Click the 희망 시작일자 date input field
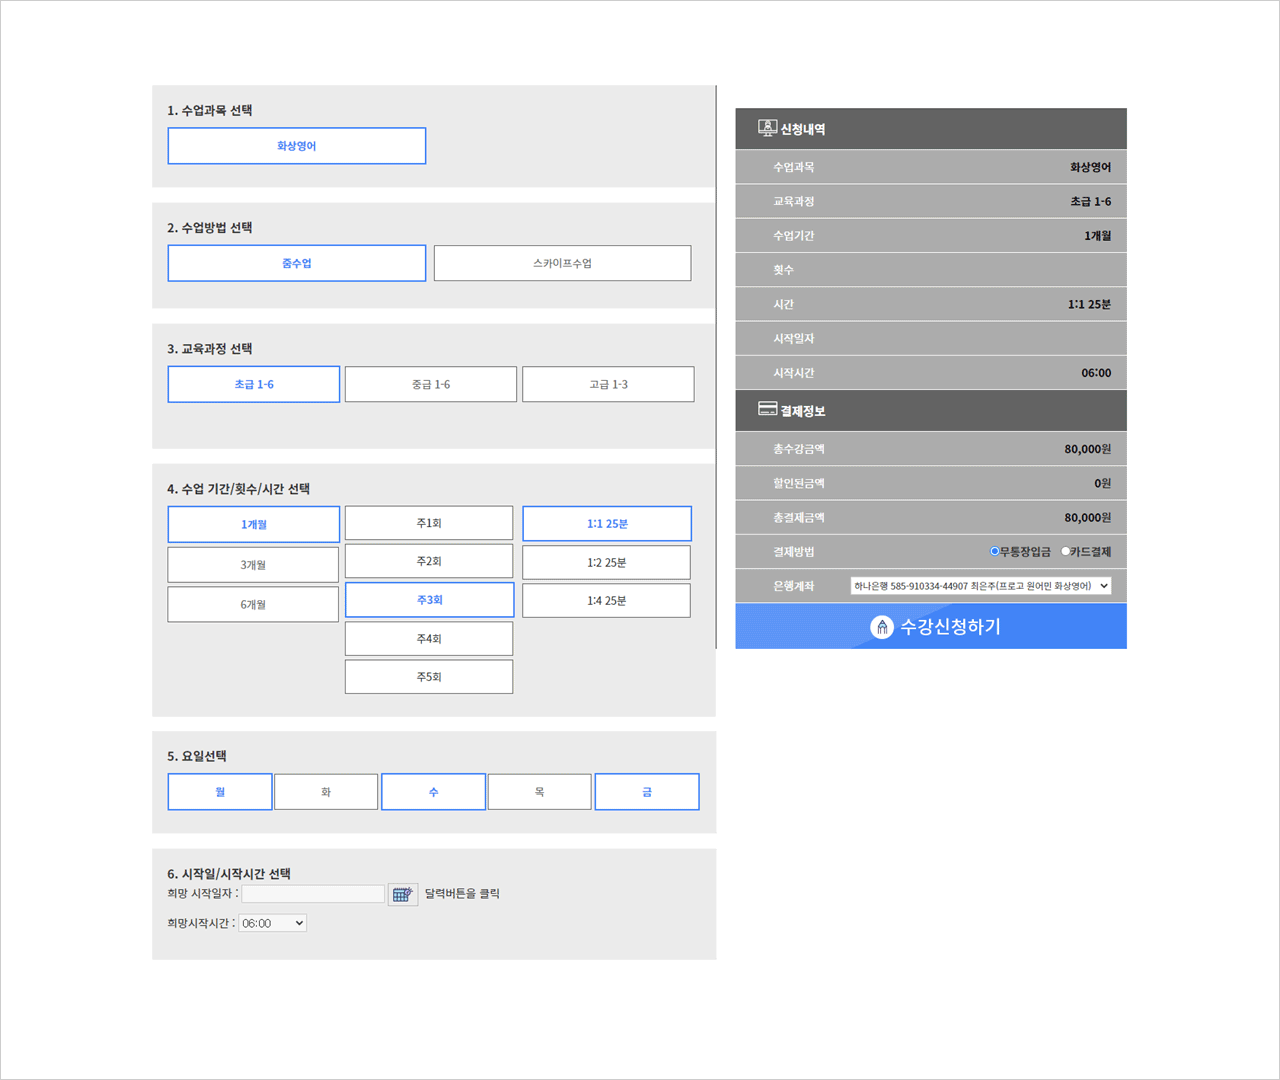The image size is (1280, 1080). click(x=313, y=894)
